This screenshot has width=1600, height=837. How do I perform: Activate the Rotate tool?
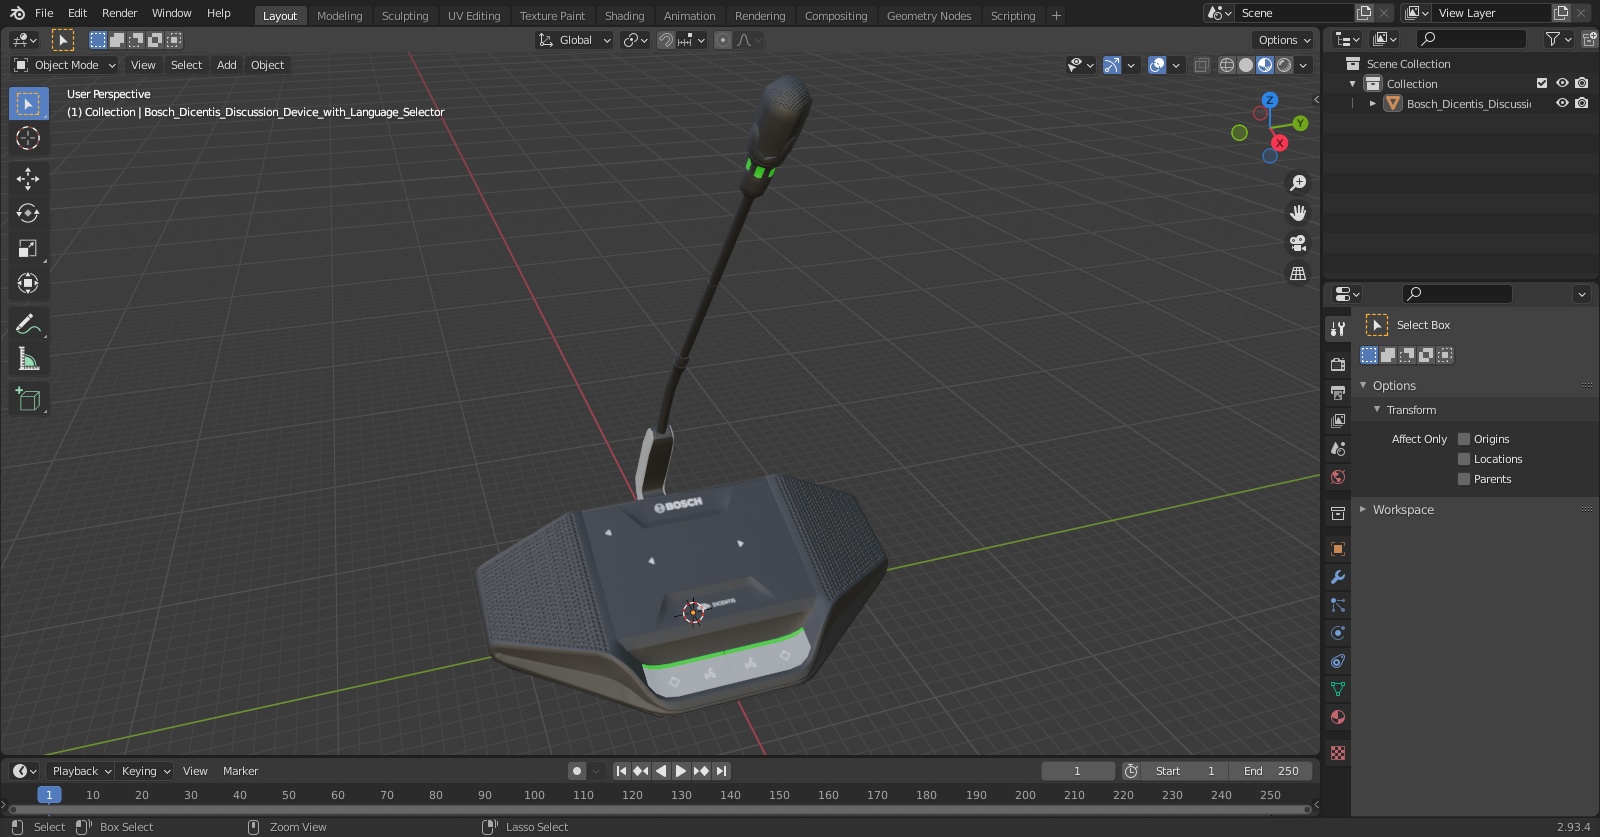(28, 213)
